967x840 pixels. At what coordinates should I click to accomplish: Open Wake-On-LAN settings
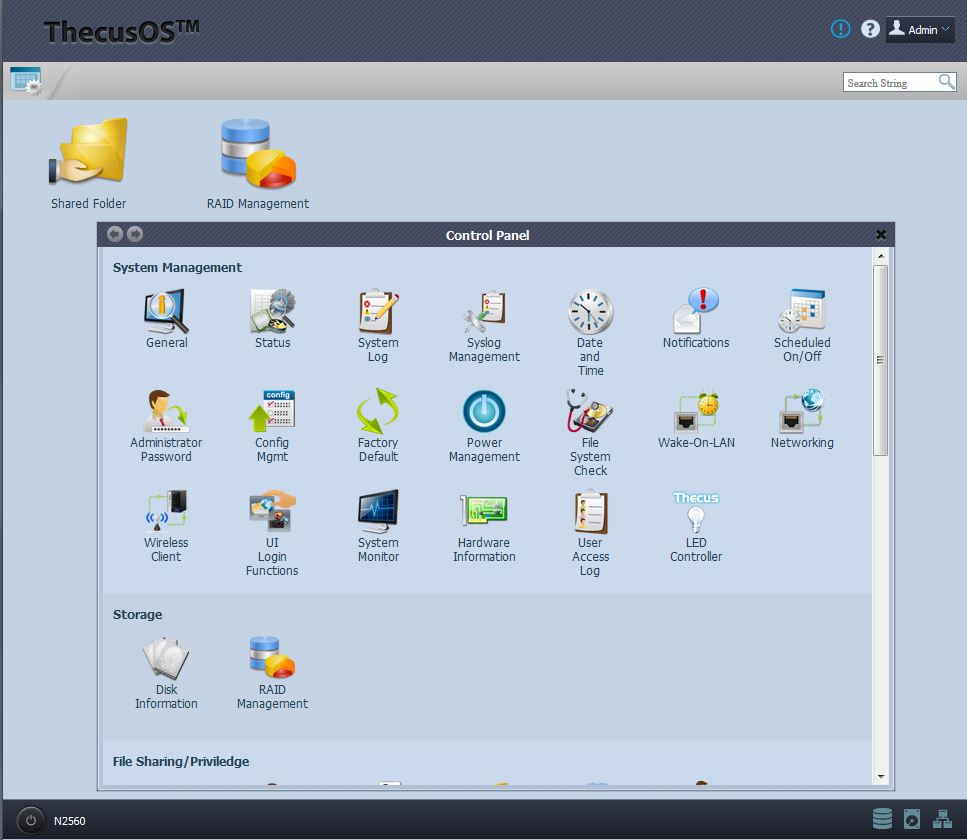[x=696, y=419]
